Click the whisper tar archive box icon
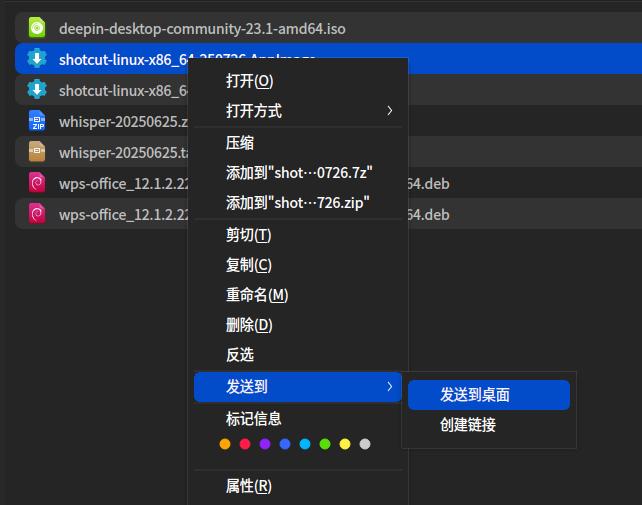 click(x=37, y=152)
